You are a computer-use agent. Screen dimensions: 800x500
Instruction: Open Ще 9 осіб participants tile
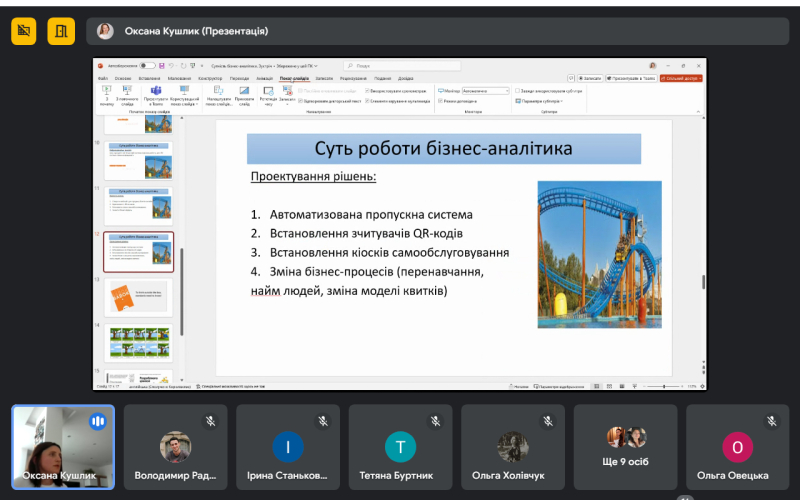[x=625, y=446]
